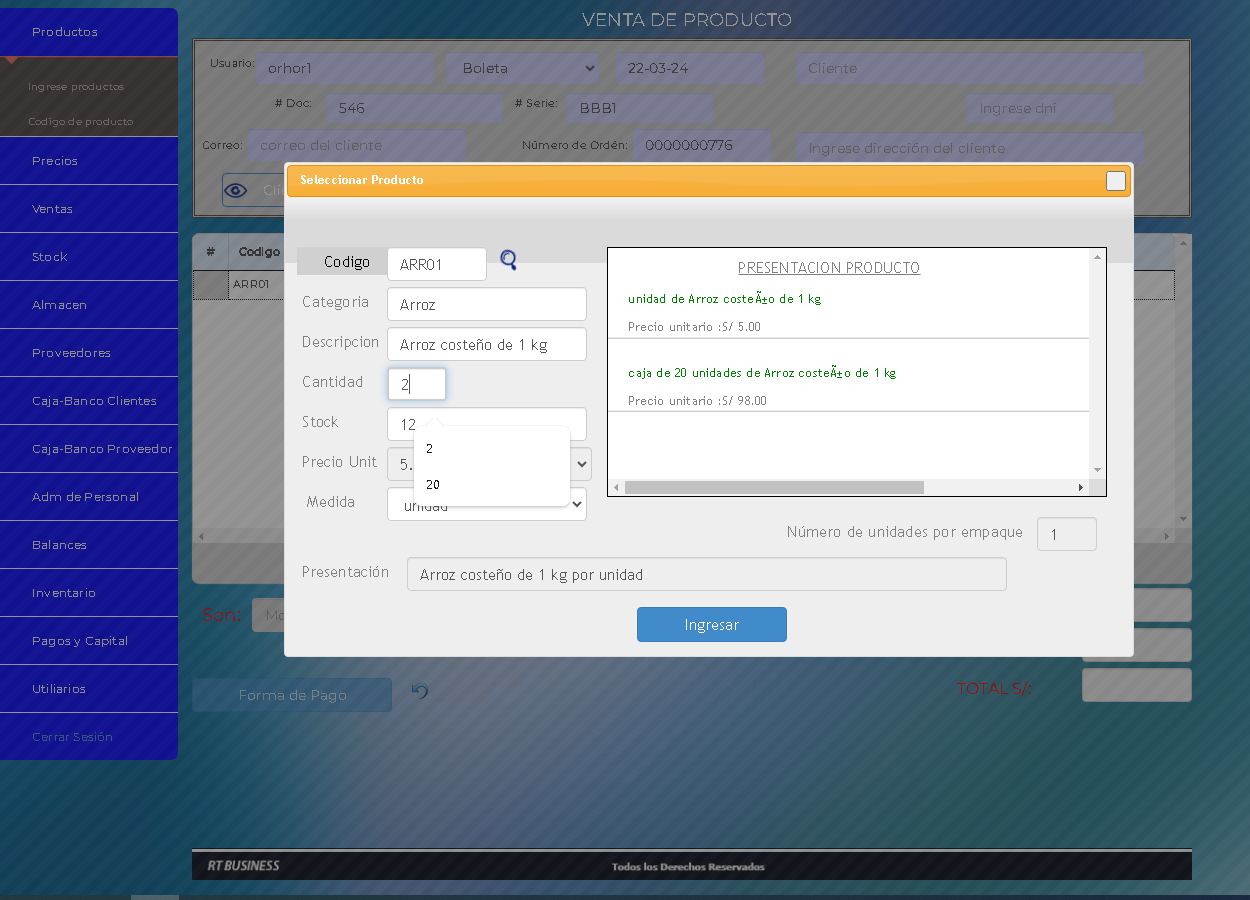This screenshot has height=900, width=1250.
Task: Close the Seleccionar Producto dialog
Action: coord(1115,181)
